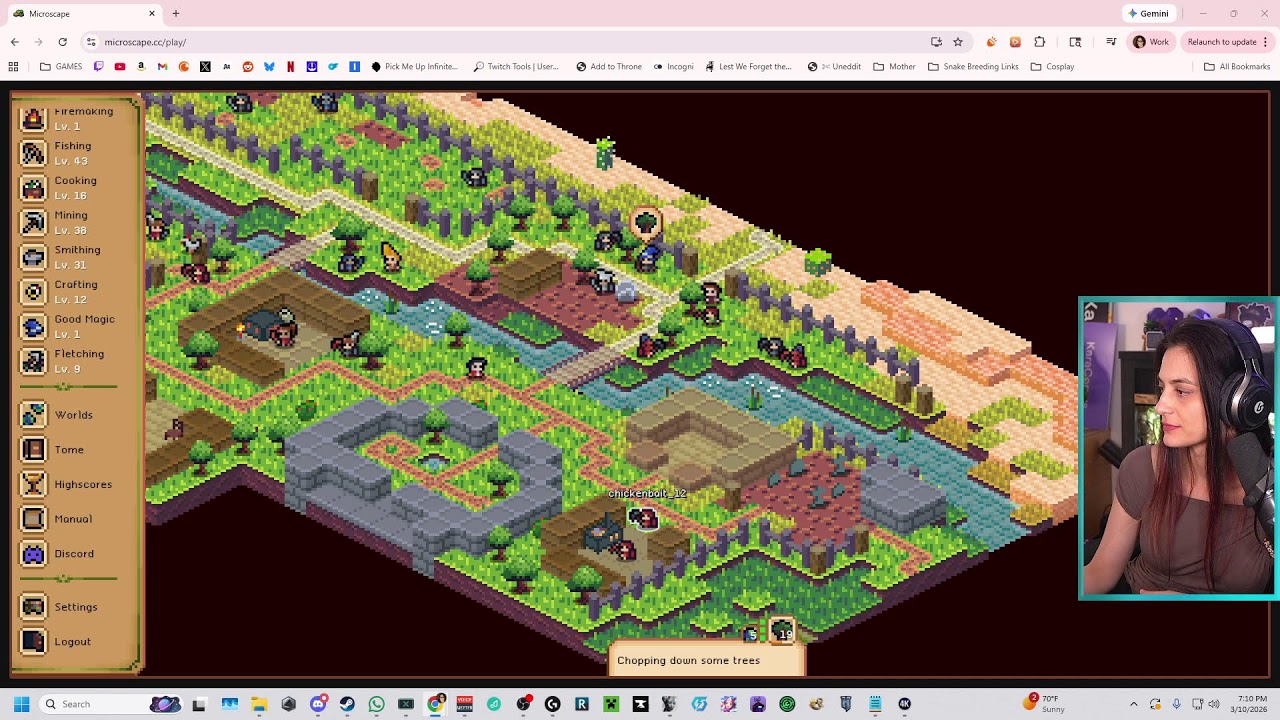
Task: Expand Snake Breeding Links bookmark folder
Action: click(973, 67)
